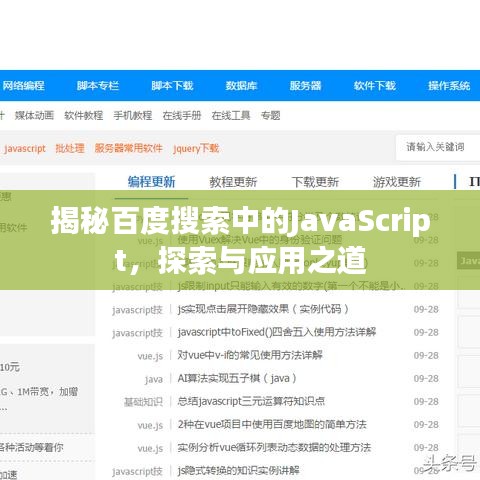Open the 操作系统 navigation item

[x=449, y=86]
